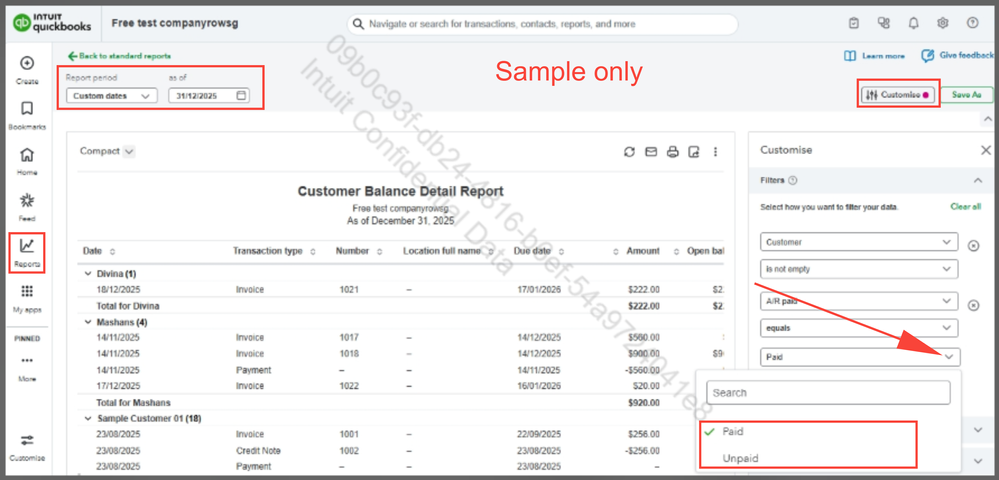This screenshot has height=480, width=999.
Task: Click the as of date field
Action: click(209, 96)
